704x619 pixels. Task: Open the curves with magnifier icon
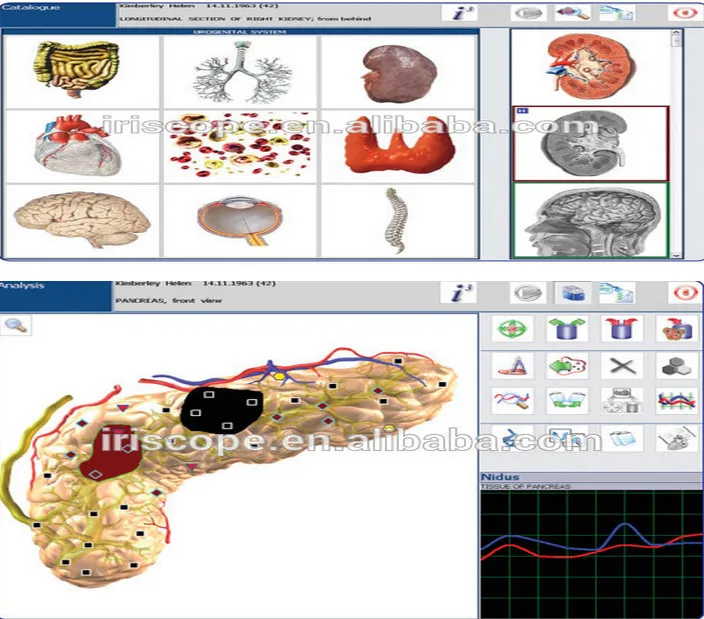pos(512,401)
